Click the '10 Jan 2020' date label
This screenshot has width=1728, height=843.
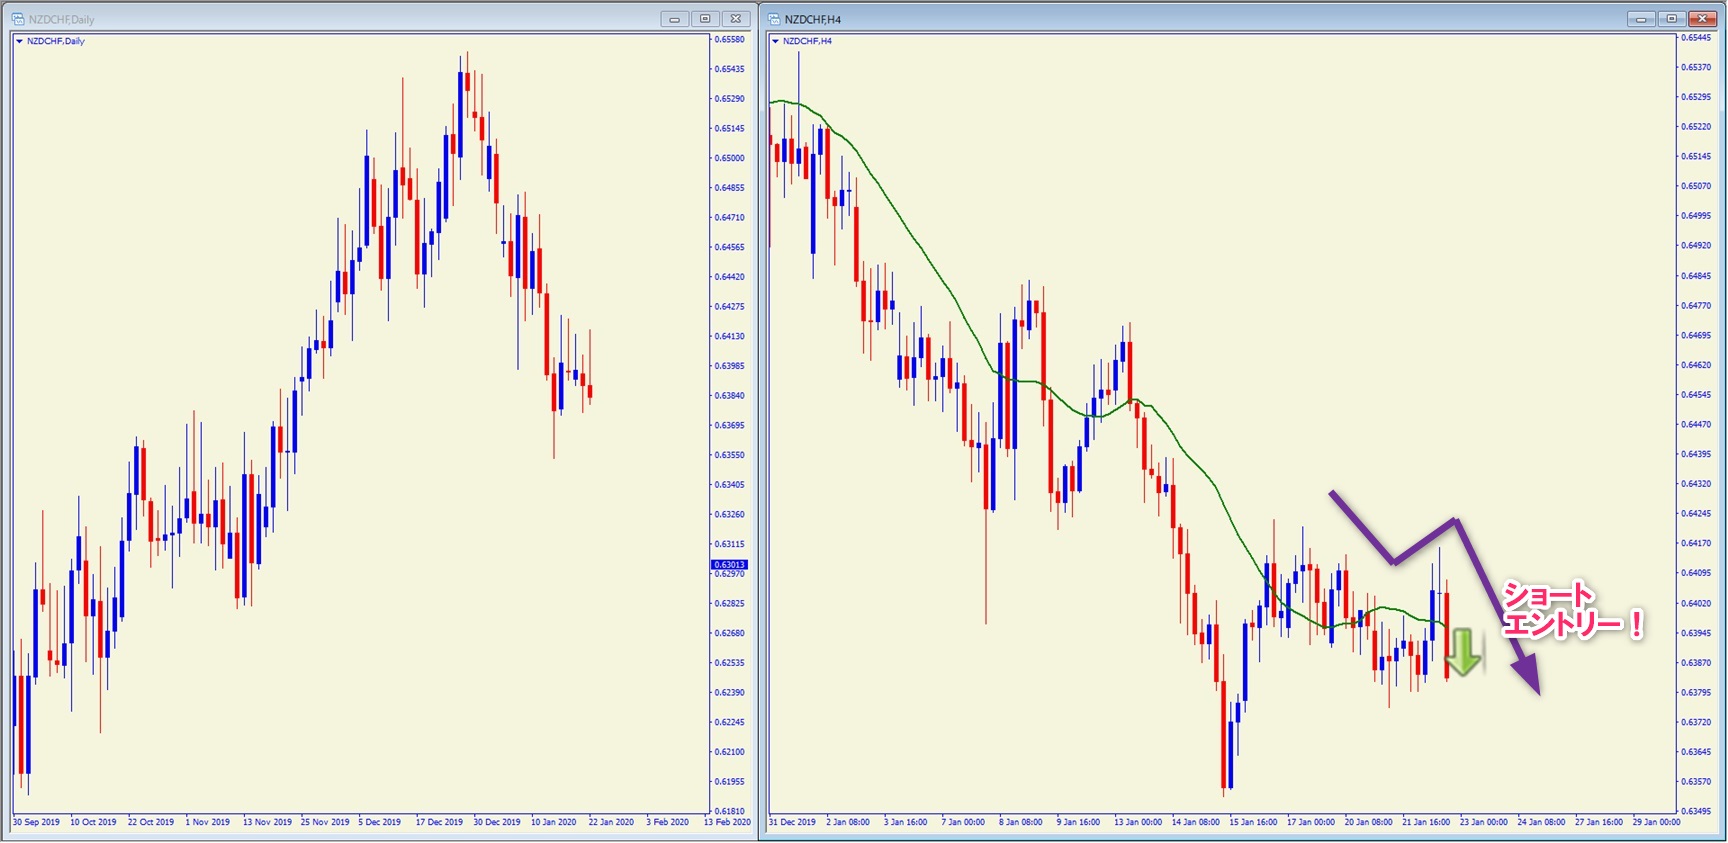pos(554,822)
